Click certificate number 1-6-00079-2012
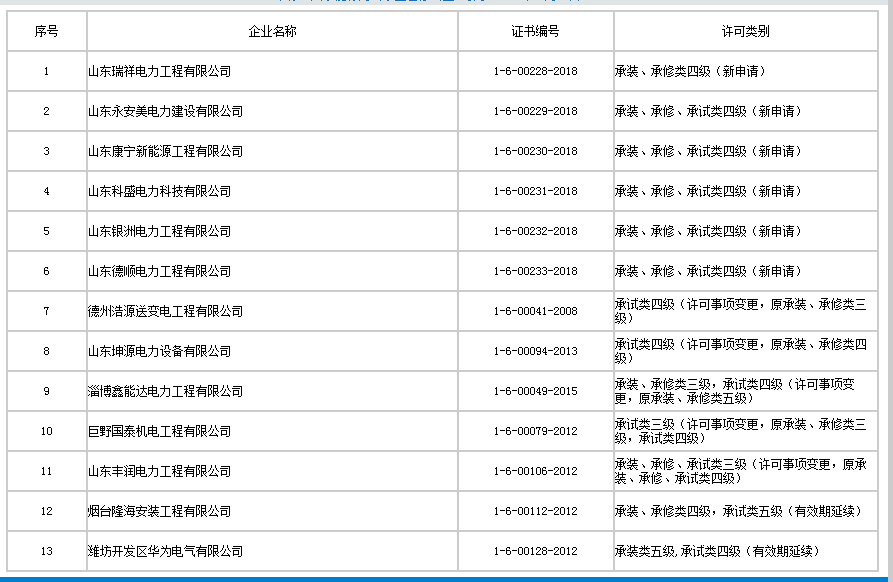This screenshot has width=893, height=582. (x=535, y=431)
